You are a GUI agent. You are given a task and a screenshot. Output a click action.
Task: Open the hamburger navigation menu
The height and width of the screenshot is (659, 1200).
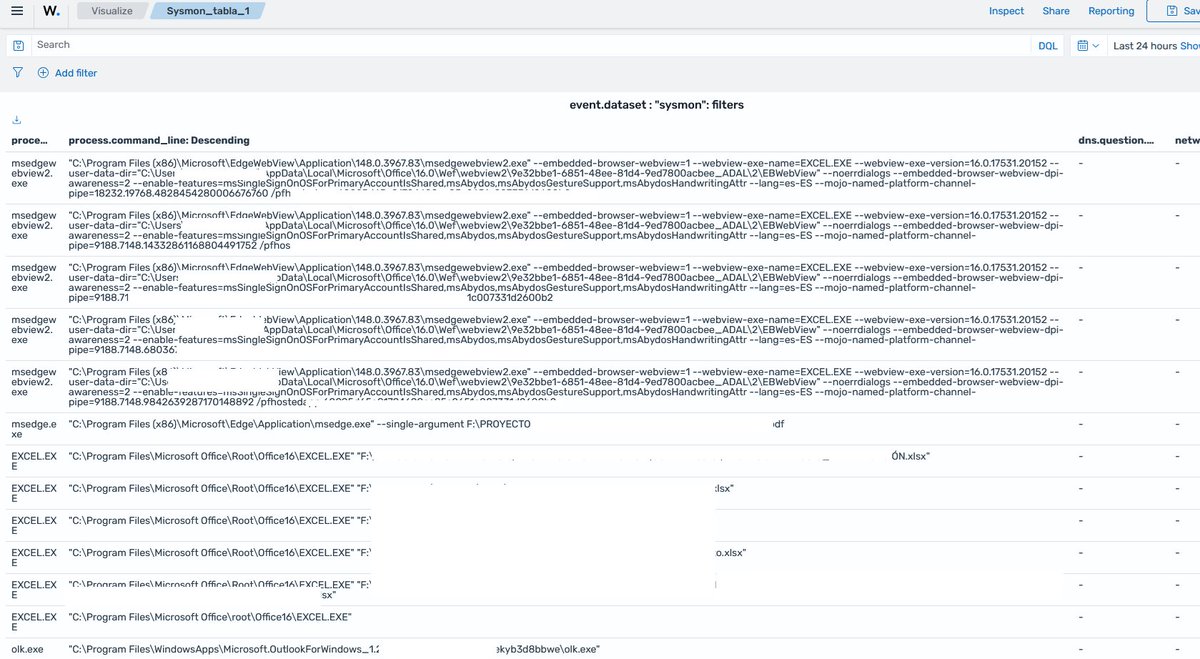pyautogui.click(x=18, y=11)
